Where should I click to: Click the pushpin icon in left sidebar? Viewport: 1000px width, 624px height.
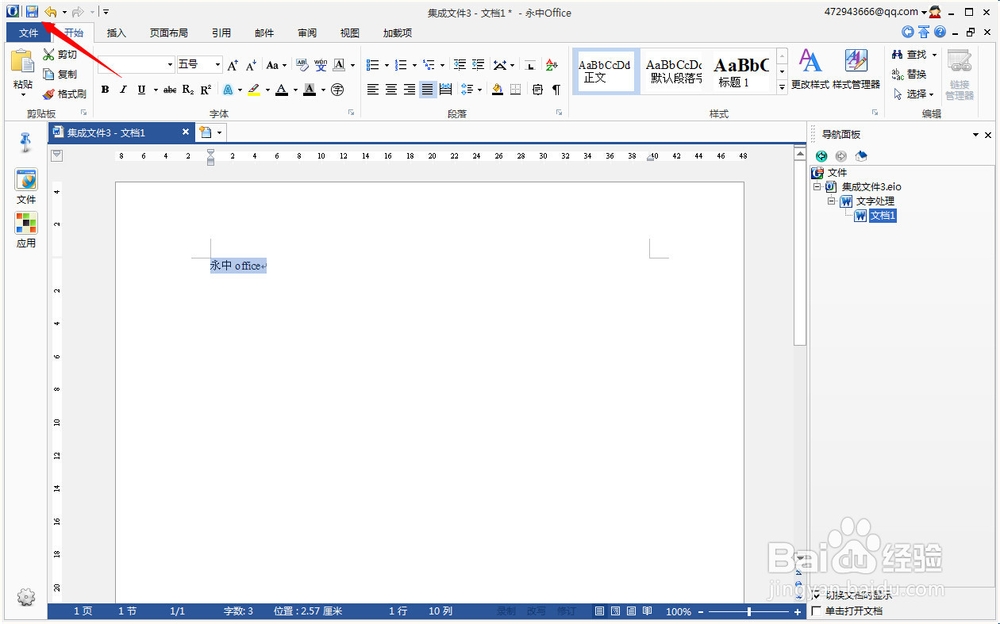[26, 142]
